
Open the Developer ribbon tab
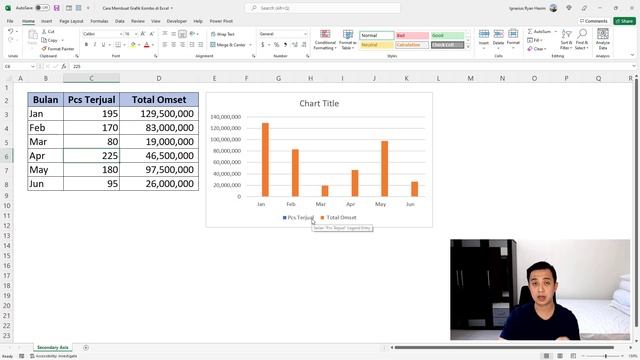[177, 21]
